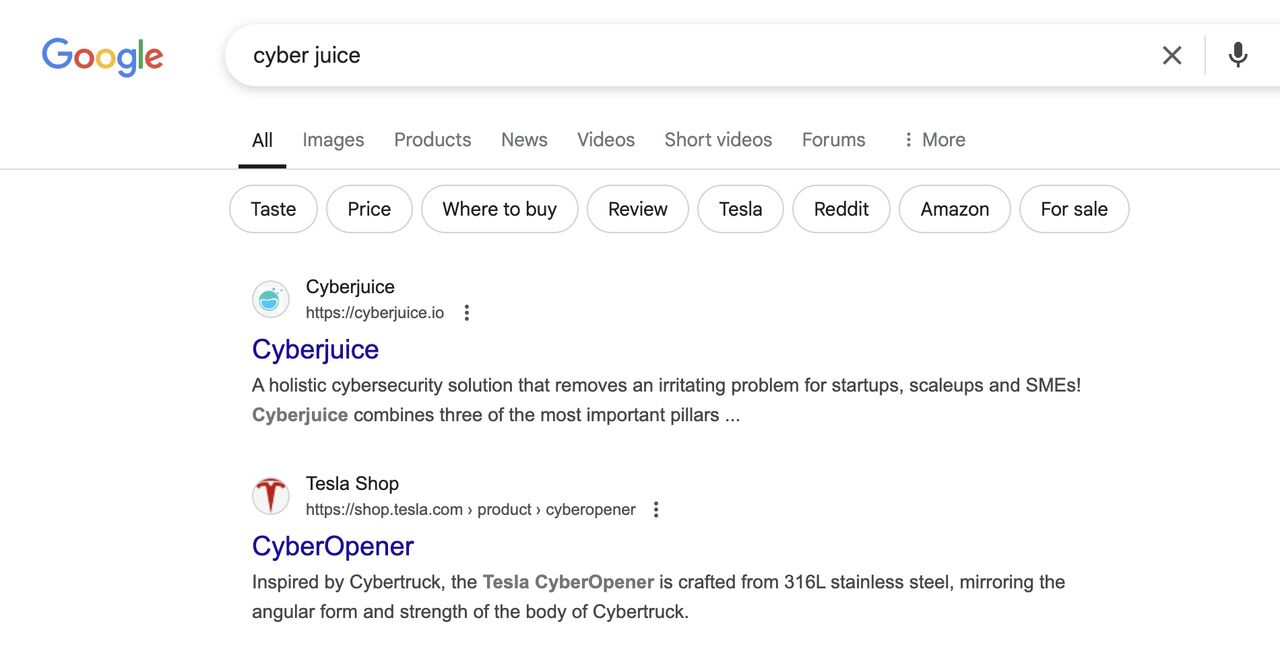Apply the Reddit filter chip
1280x647 pixels.
(x=841, y=209)
